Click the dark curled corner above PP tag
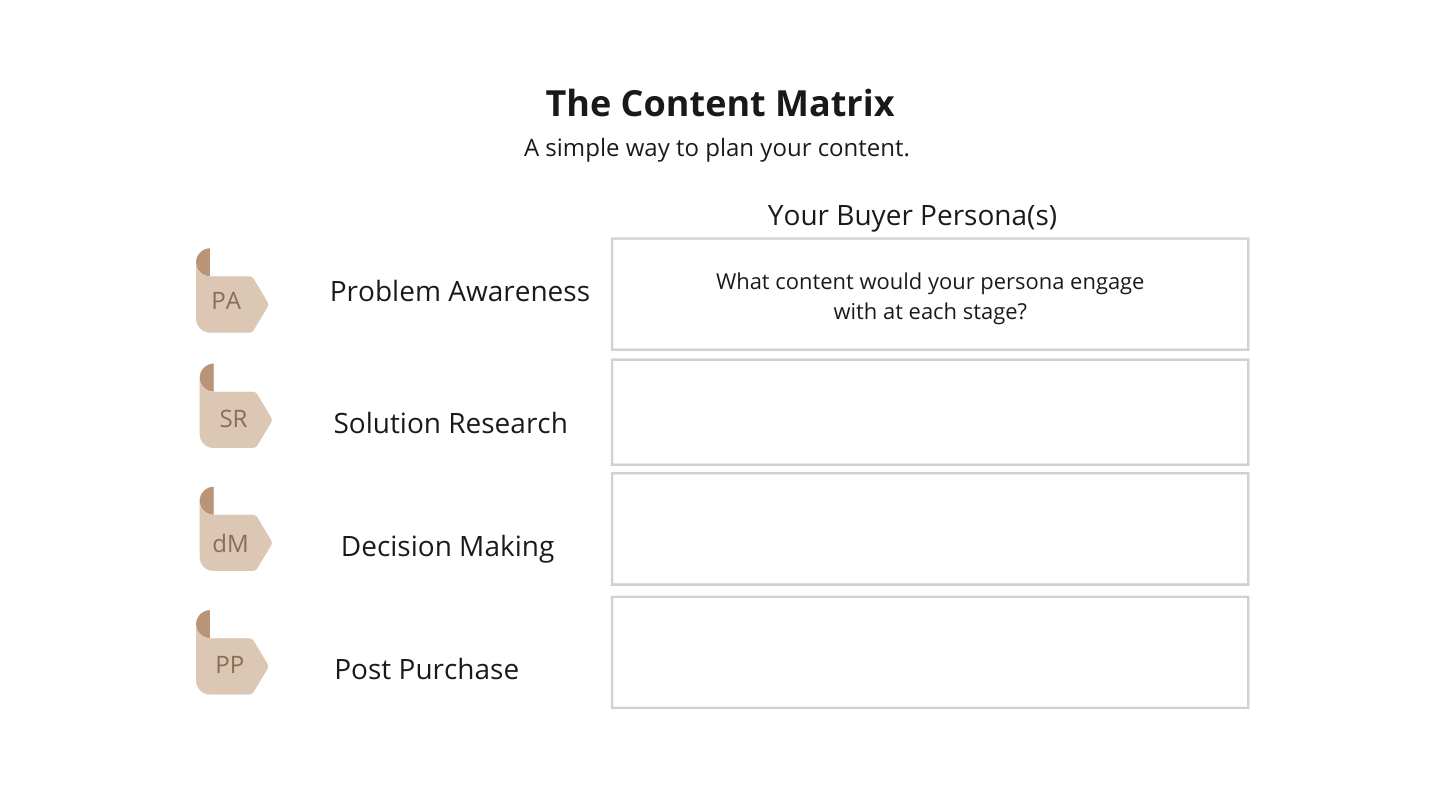This screenshot has height=810, width=1440. (x=203, y=624)
